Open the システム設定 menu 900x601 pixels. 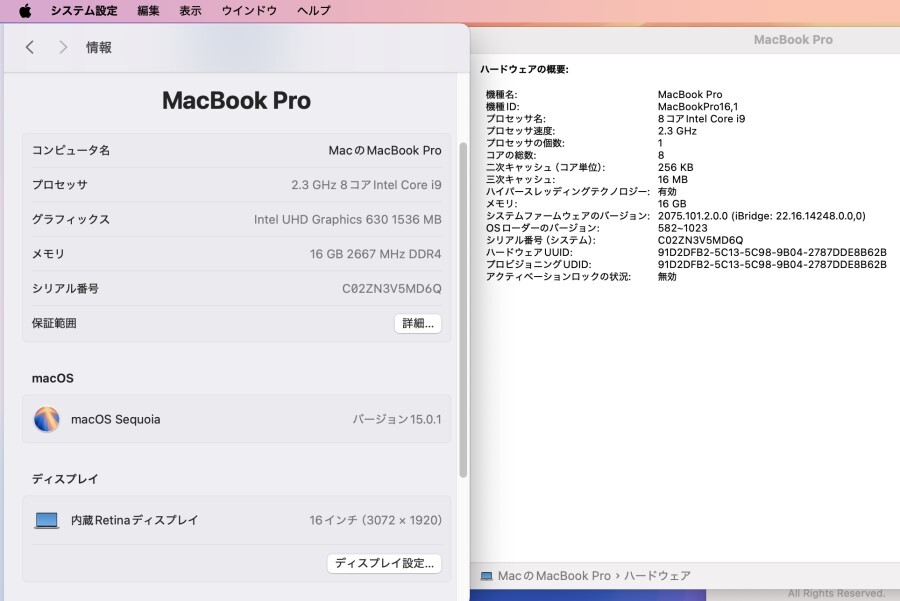click(x=84, y=10)
